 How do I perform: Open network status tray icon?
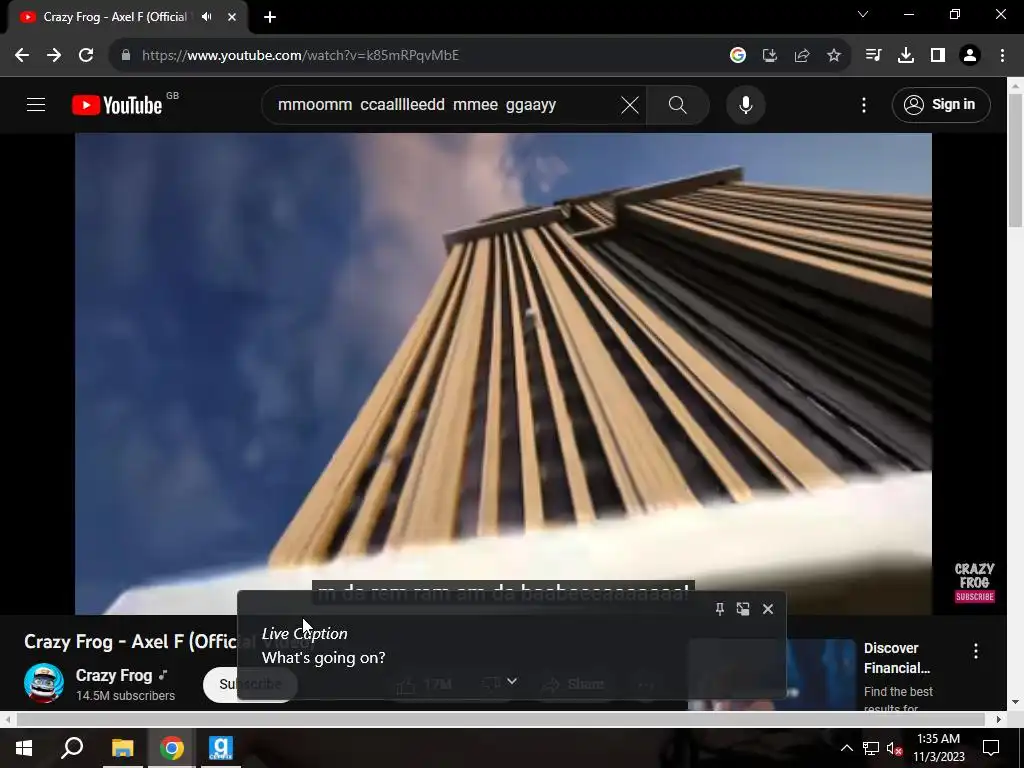click(871, 748)
